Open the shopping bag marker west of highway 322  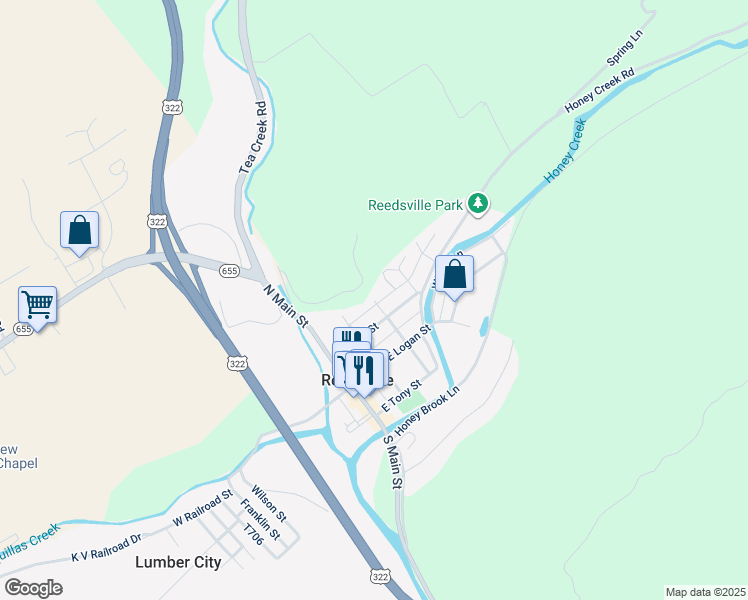[x=79, y=233]
